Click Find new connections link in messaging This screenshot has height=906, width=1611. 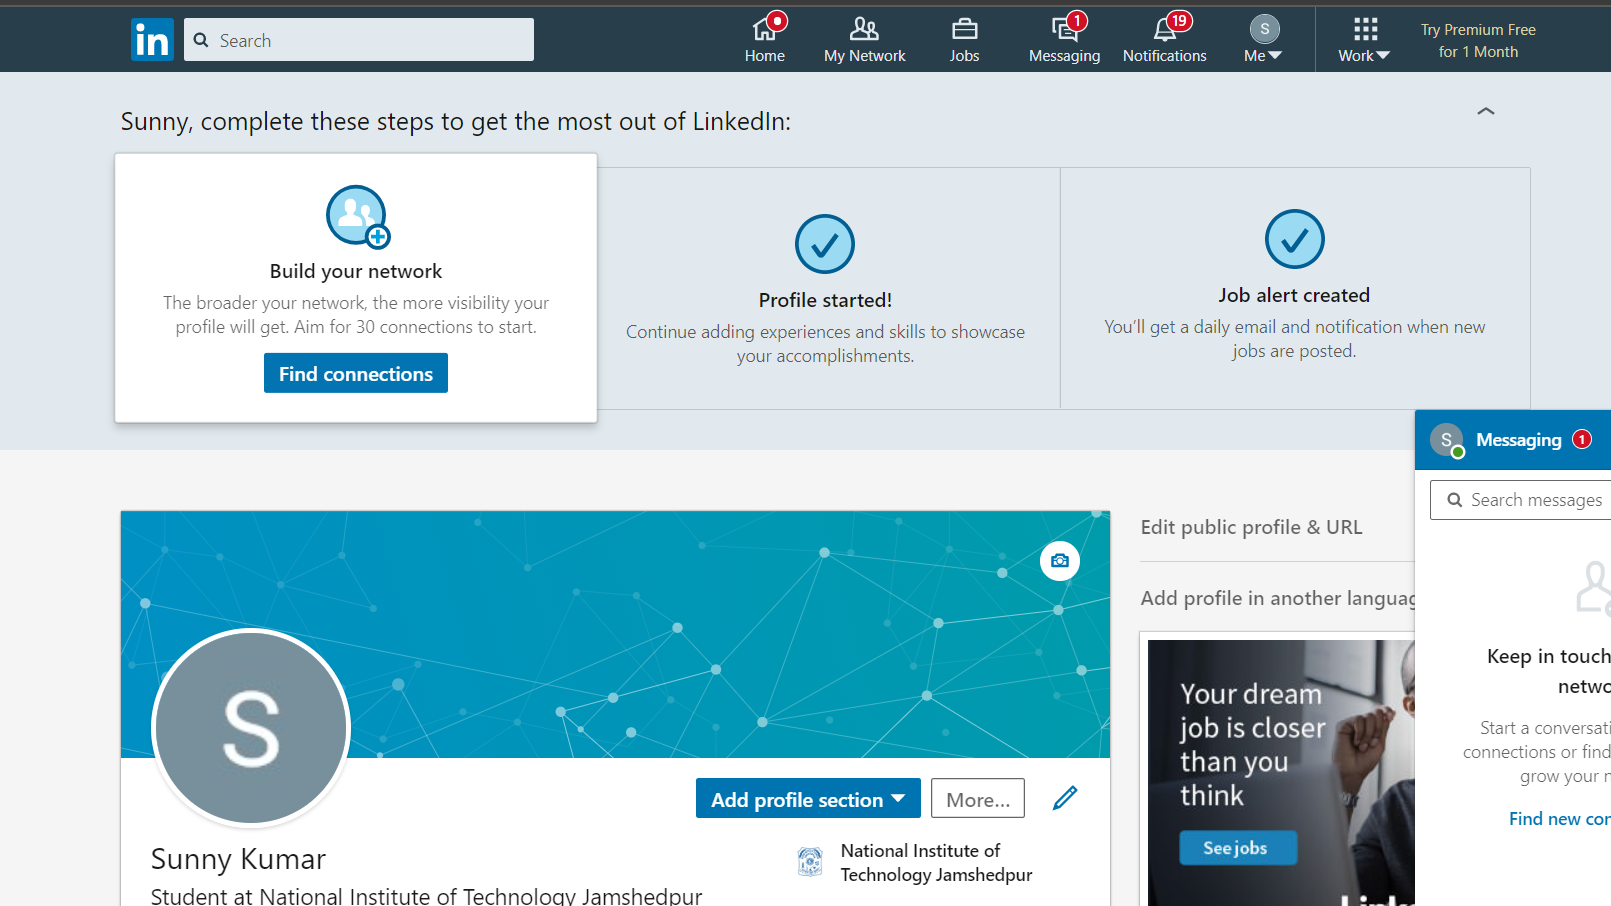(x=1560, y=819)
